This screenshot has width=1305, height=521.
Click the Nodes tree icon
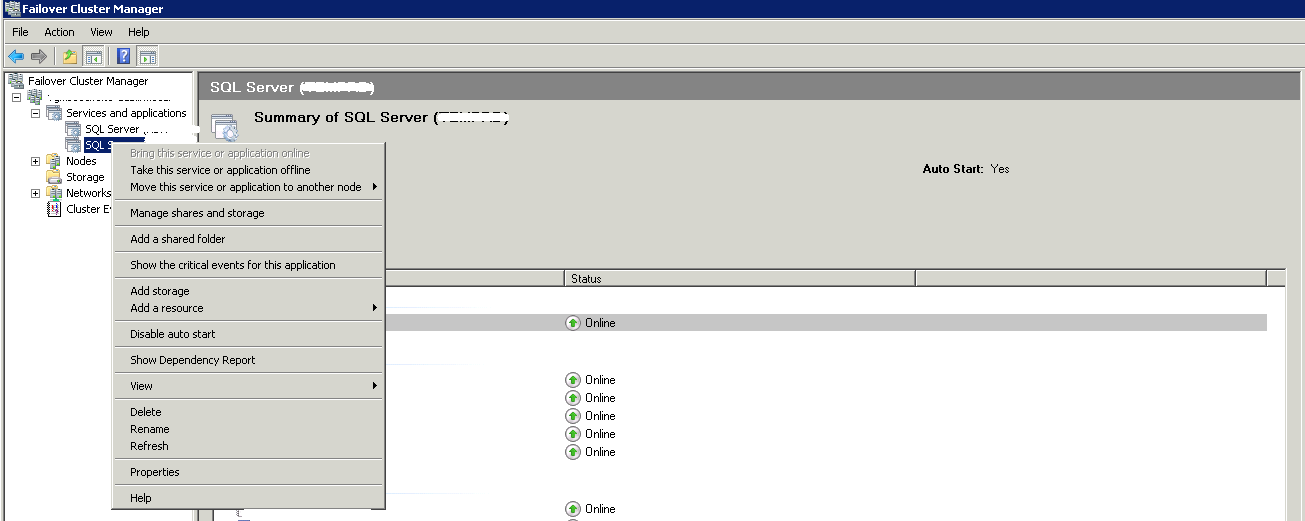click(x=54, y=161)
